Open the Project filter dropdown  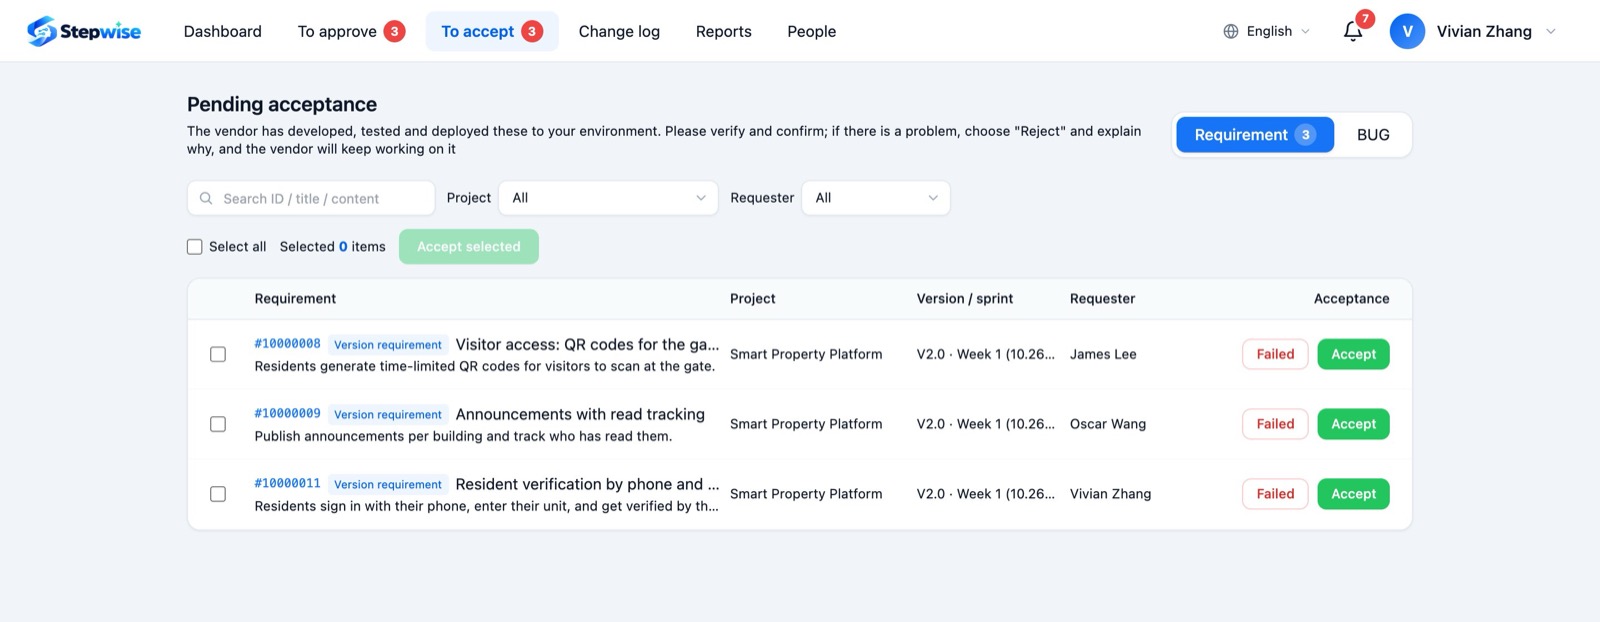(x=608, y=198)
